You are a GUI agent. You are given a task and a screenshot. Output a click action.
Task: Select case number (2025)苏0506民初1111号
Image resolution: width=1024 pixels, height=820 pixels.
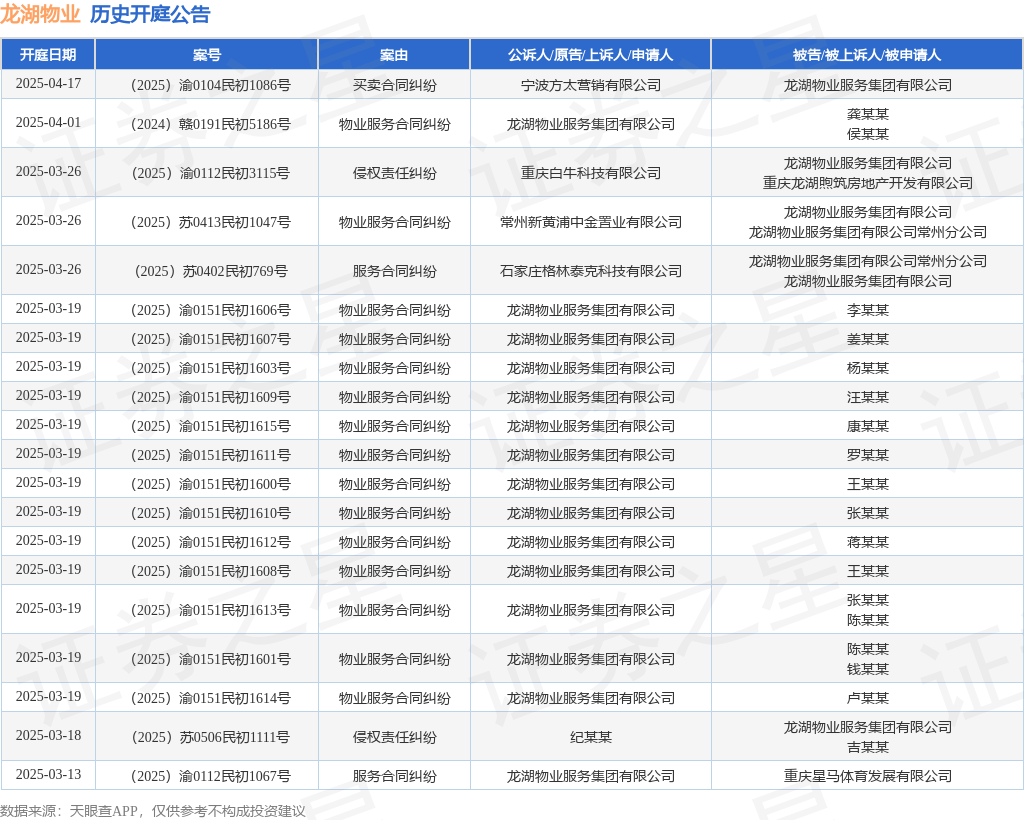click(210, 737)
